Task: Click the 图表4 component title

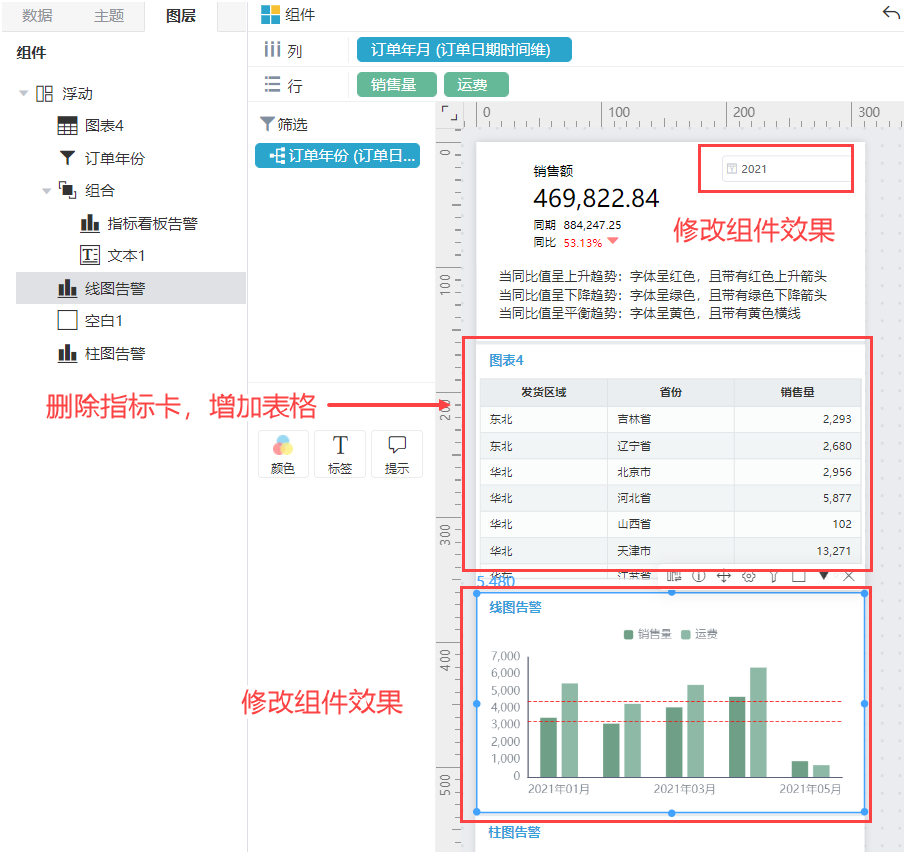Action: tap(506, 360)
